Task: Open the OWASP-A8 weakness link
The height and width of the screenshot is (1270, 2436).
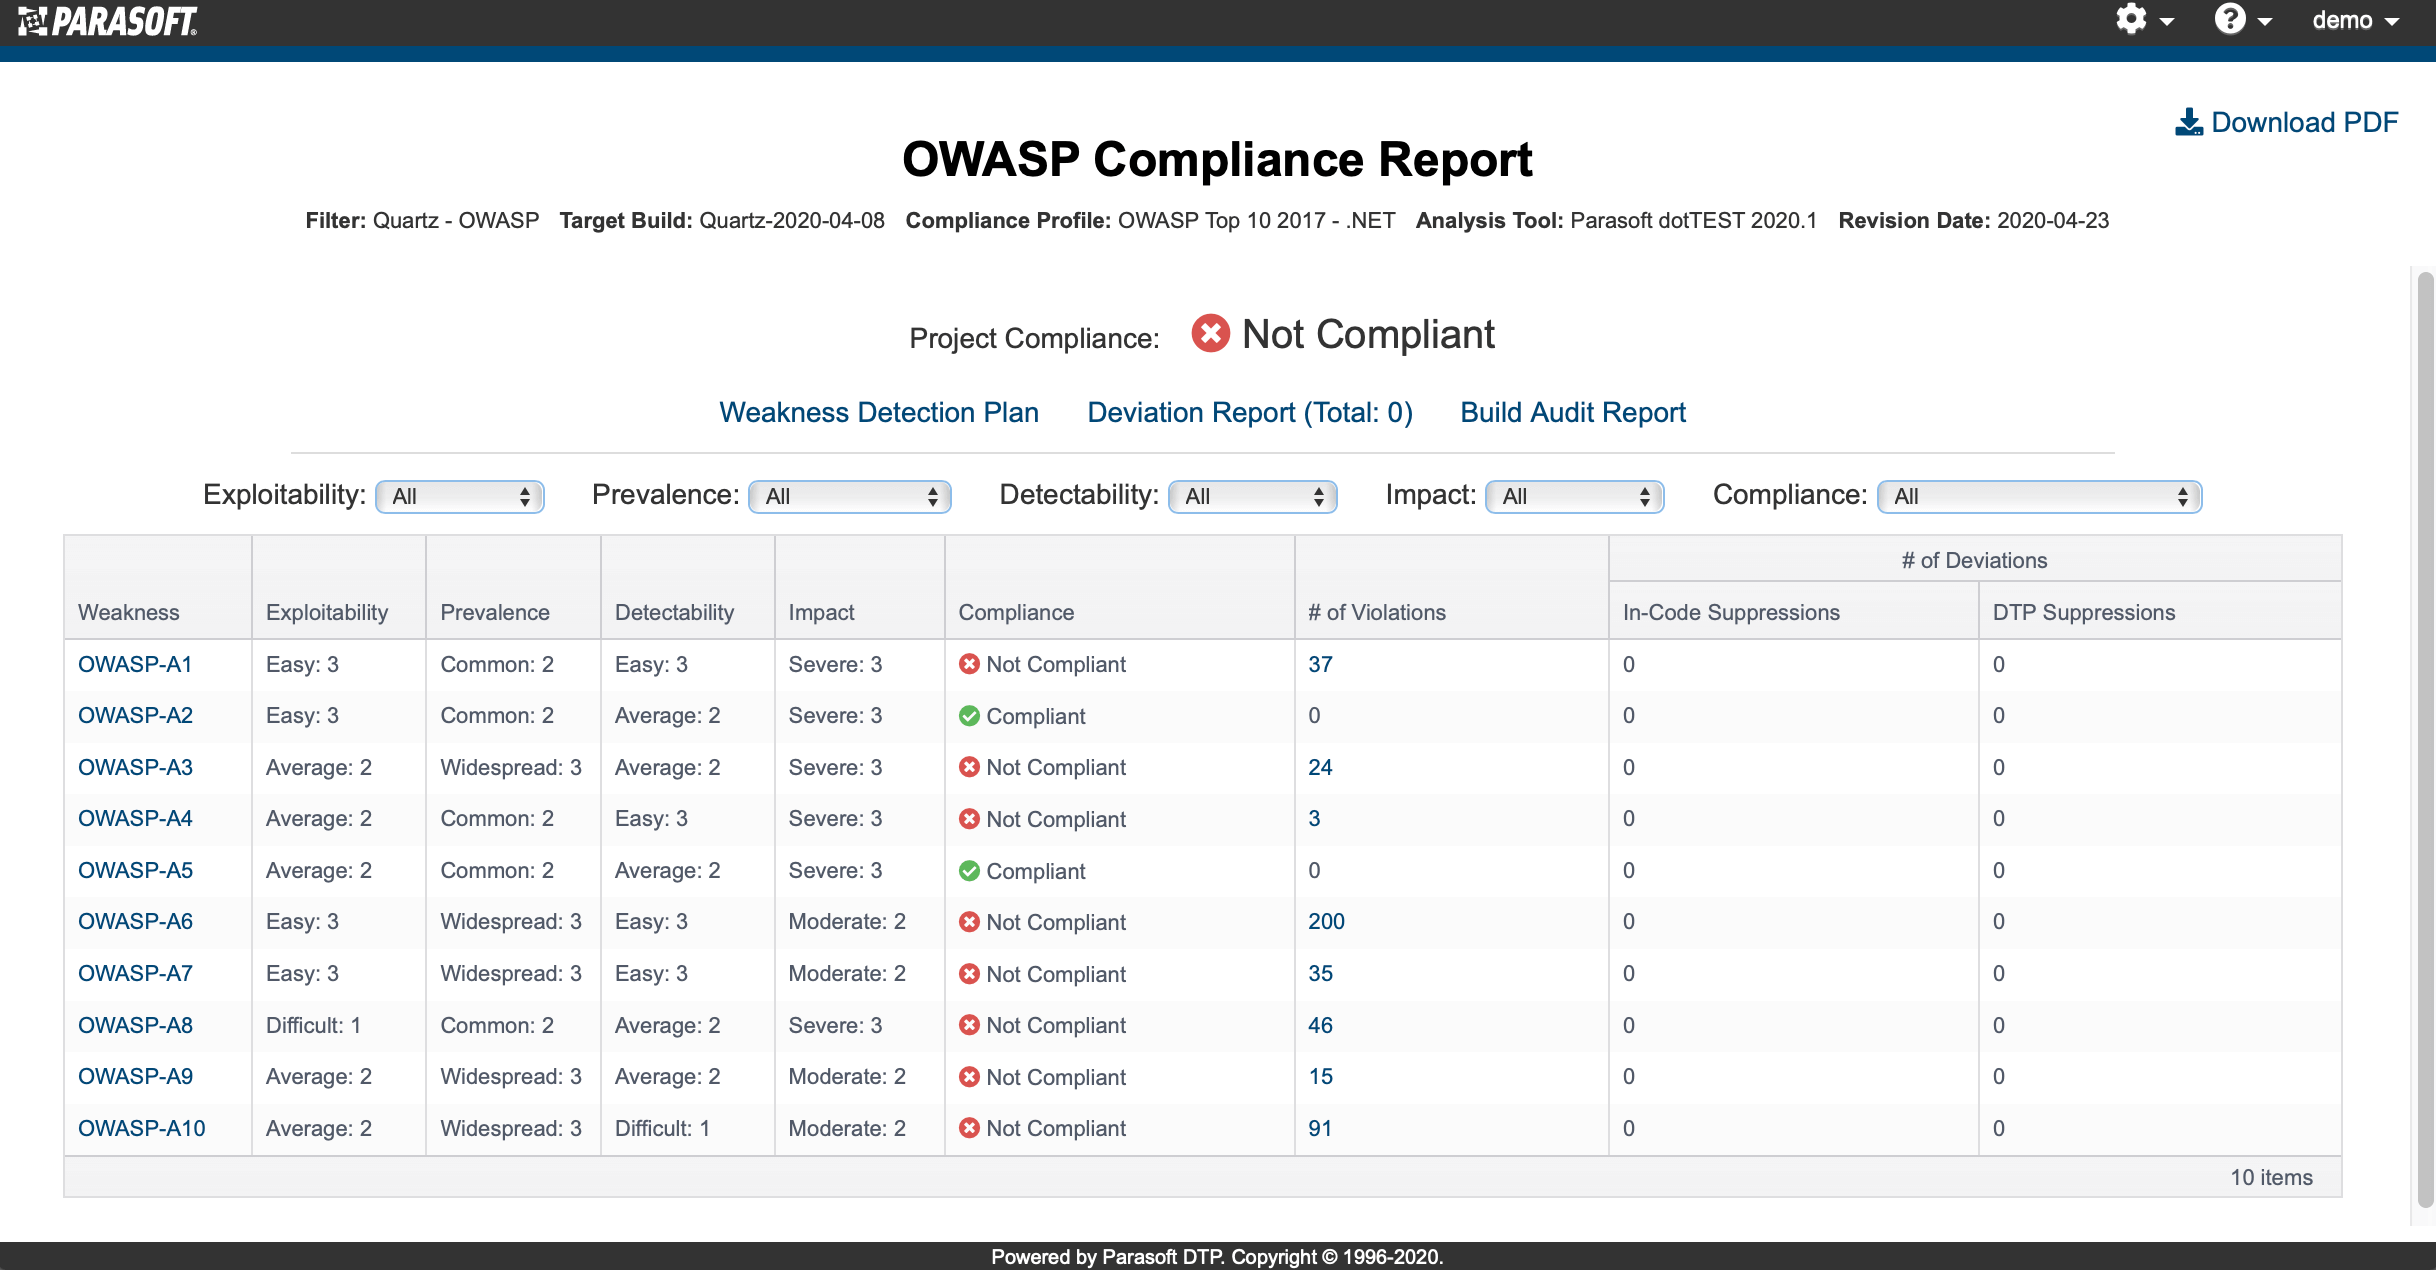Action: pos(135,1025)
